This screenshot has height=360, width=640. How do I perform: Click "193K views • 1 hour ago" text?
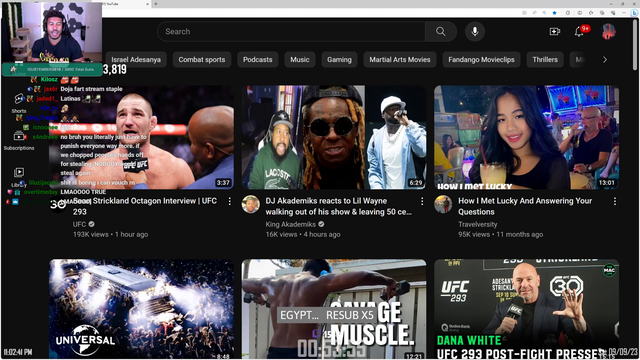point(110,234)
